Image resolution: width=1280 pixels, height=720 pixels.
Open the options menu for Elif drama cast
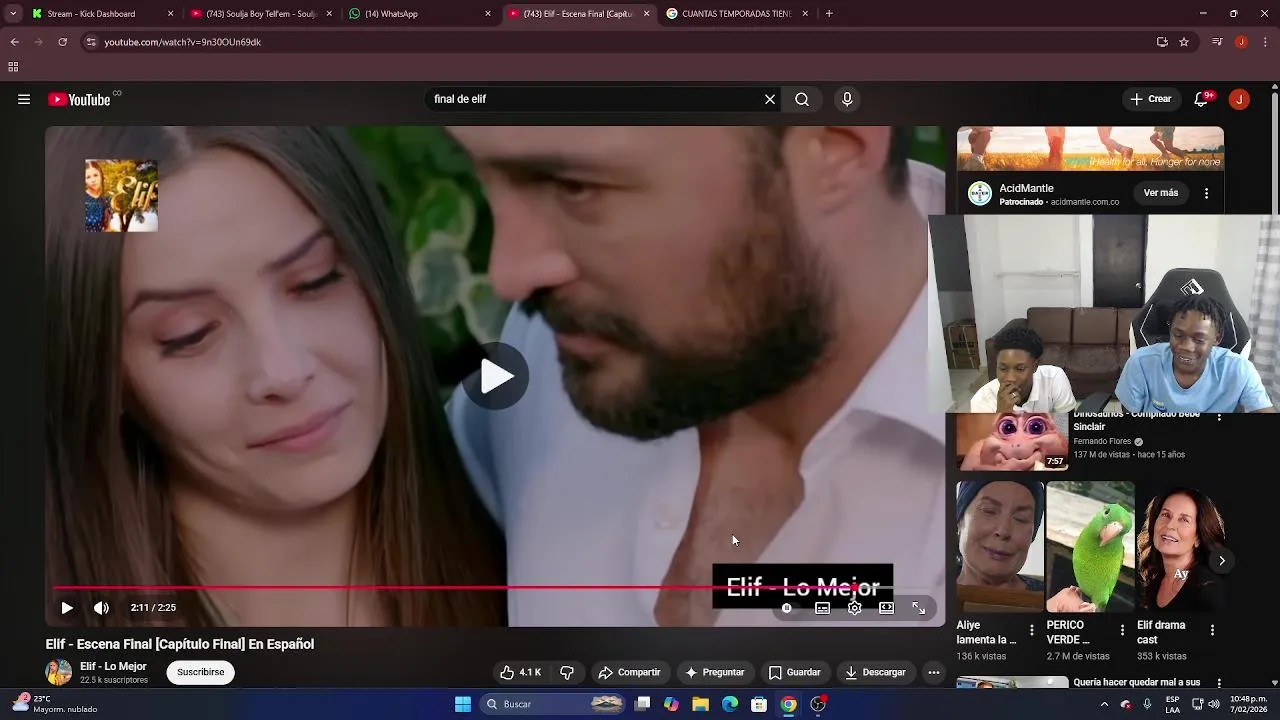pyautogui.click(x=1212, y=630)
